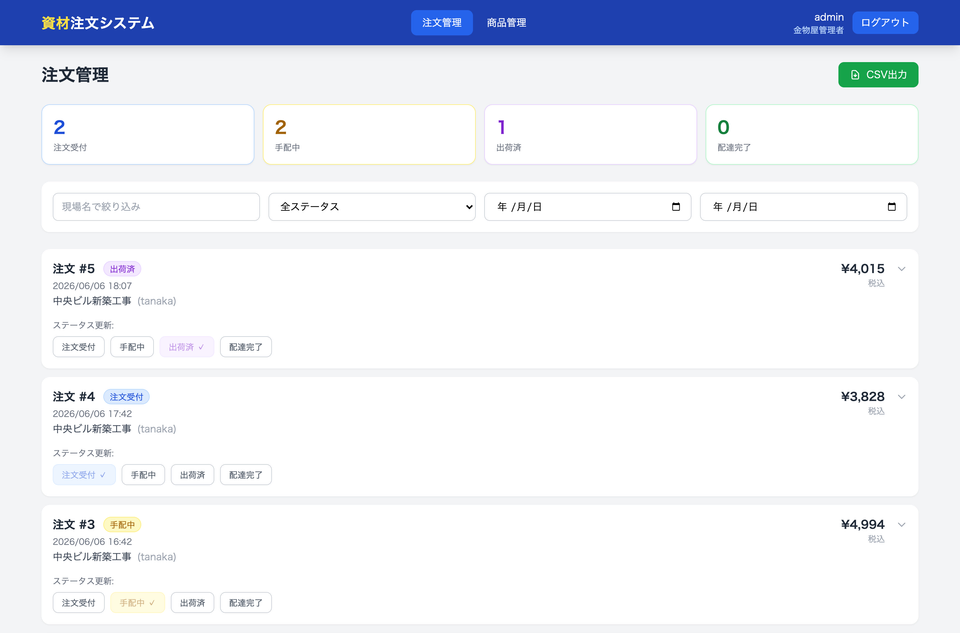Set order #3 status to 注文受付
The width and height of the screenshot is (960, 633).
(x=78, y=603)
